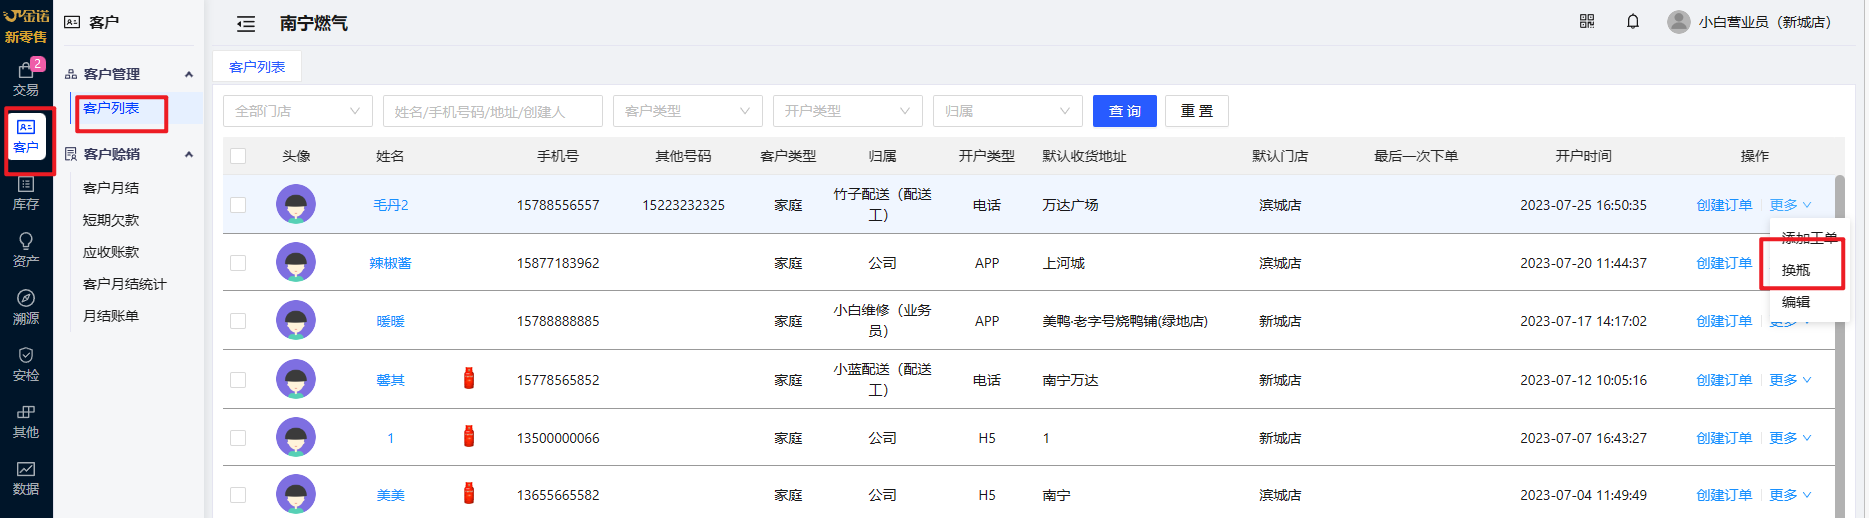Click avatar of customer 毛丹2
Screen dimensions: 1869x518
point(296,204)
